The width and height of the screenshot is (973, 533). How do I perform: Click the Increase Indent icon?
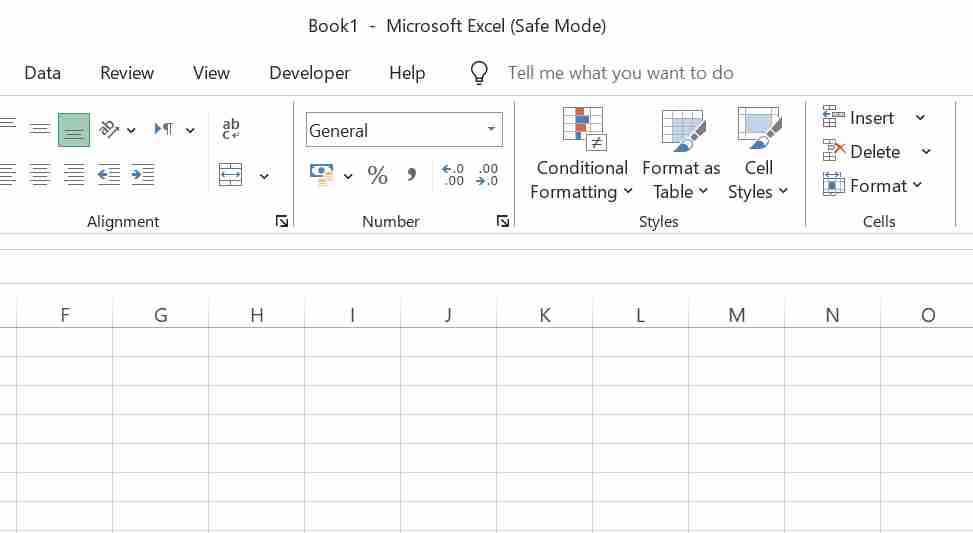click(143, 174)
